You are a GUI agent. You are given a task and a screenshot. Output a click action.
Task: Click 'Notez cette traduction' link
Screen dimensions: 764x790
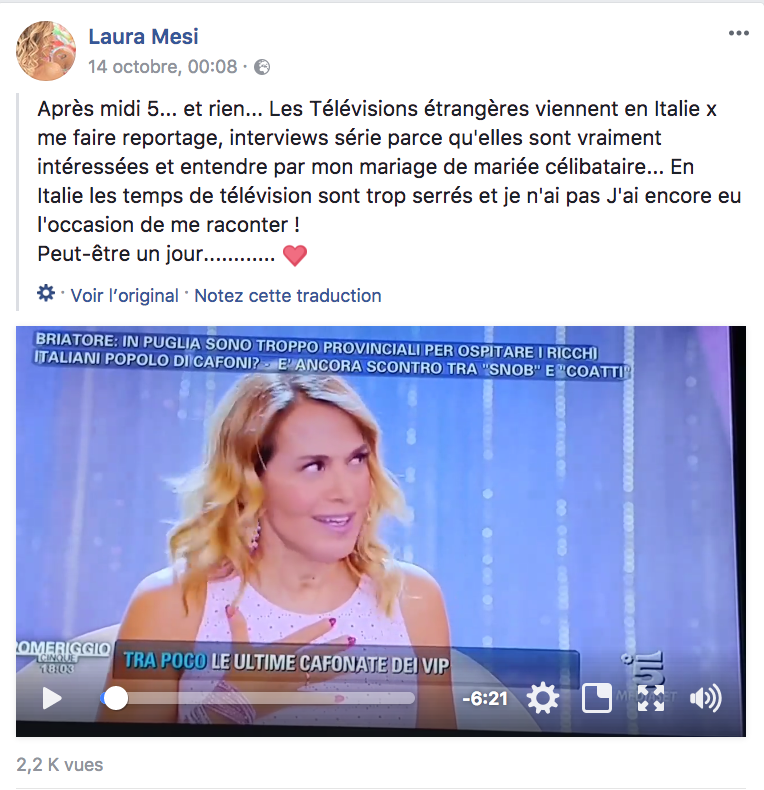pos(288,296)
